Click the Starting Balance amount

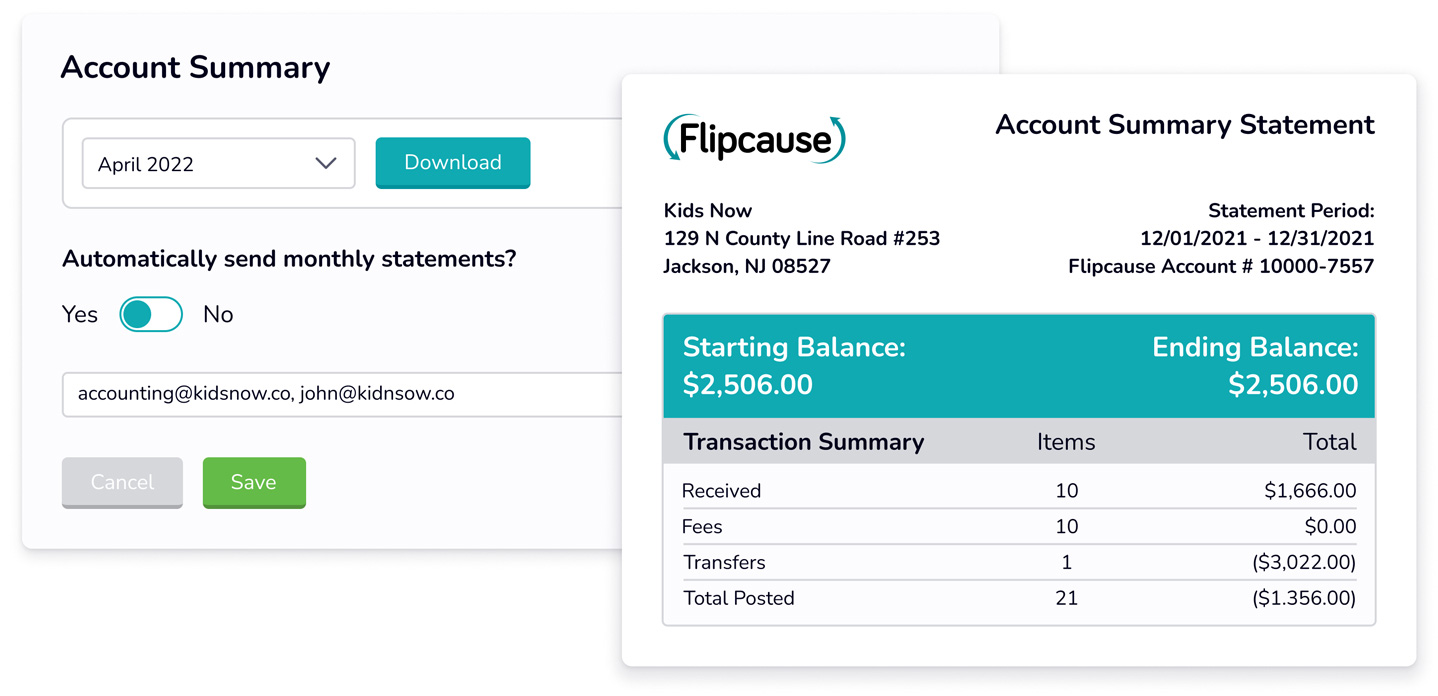(748, 385)
